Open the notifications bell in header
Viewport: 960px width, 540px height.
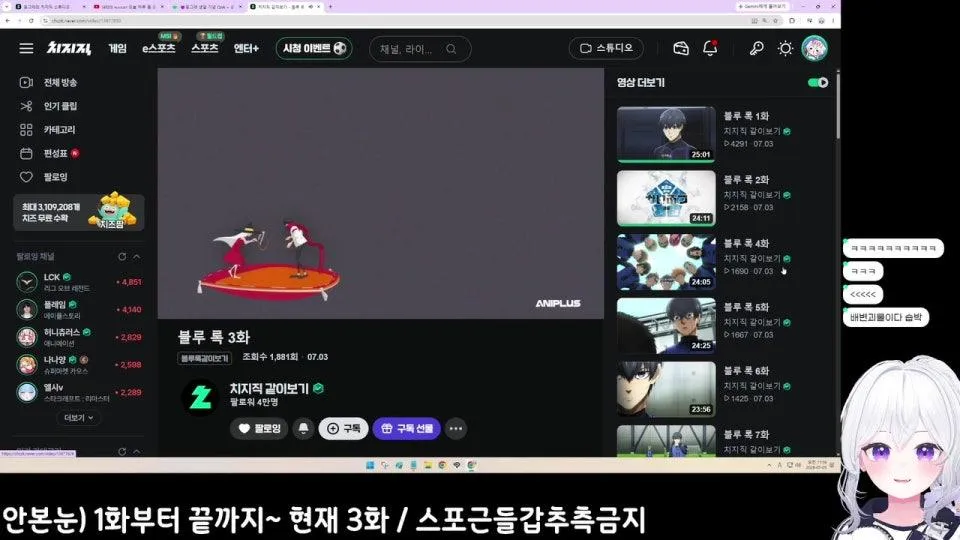pyautogui.click(x=710, y=48)
